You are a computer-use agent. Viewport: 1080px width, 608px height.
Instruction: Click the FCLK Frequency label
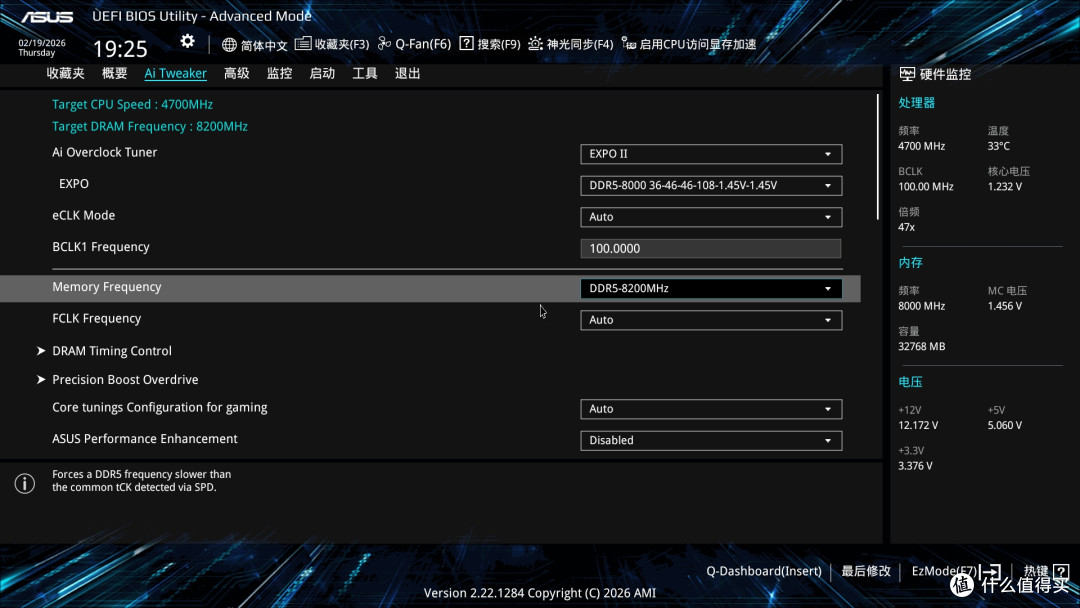(96, 319)
